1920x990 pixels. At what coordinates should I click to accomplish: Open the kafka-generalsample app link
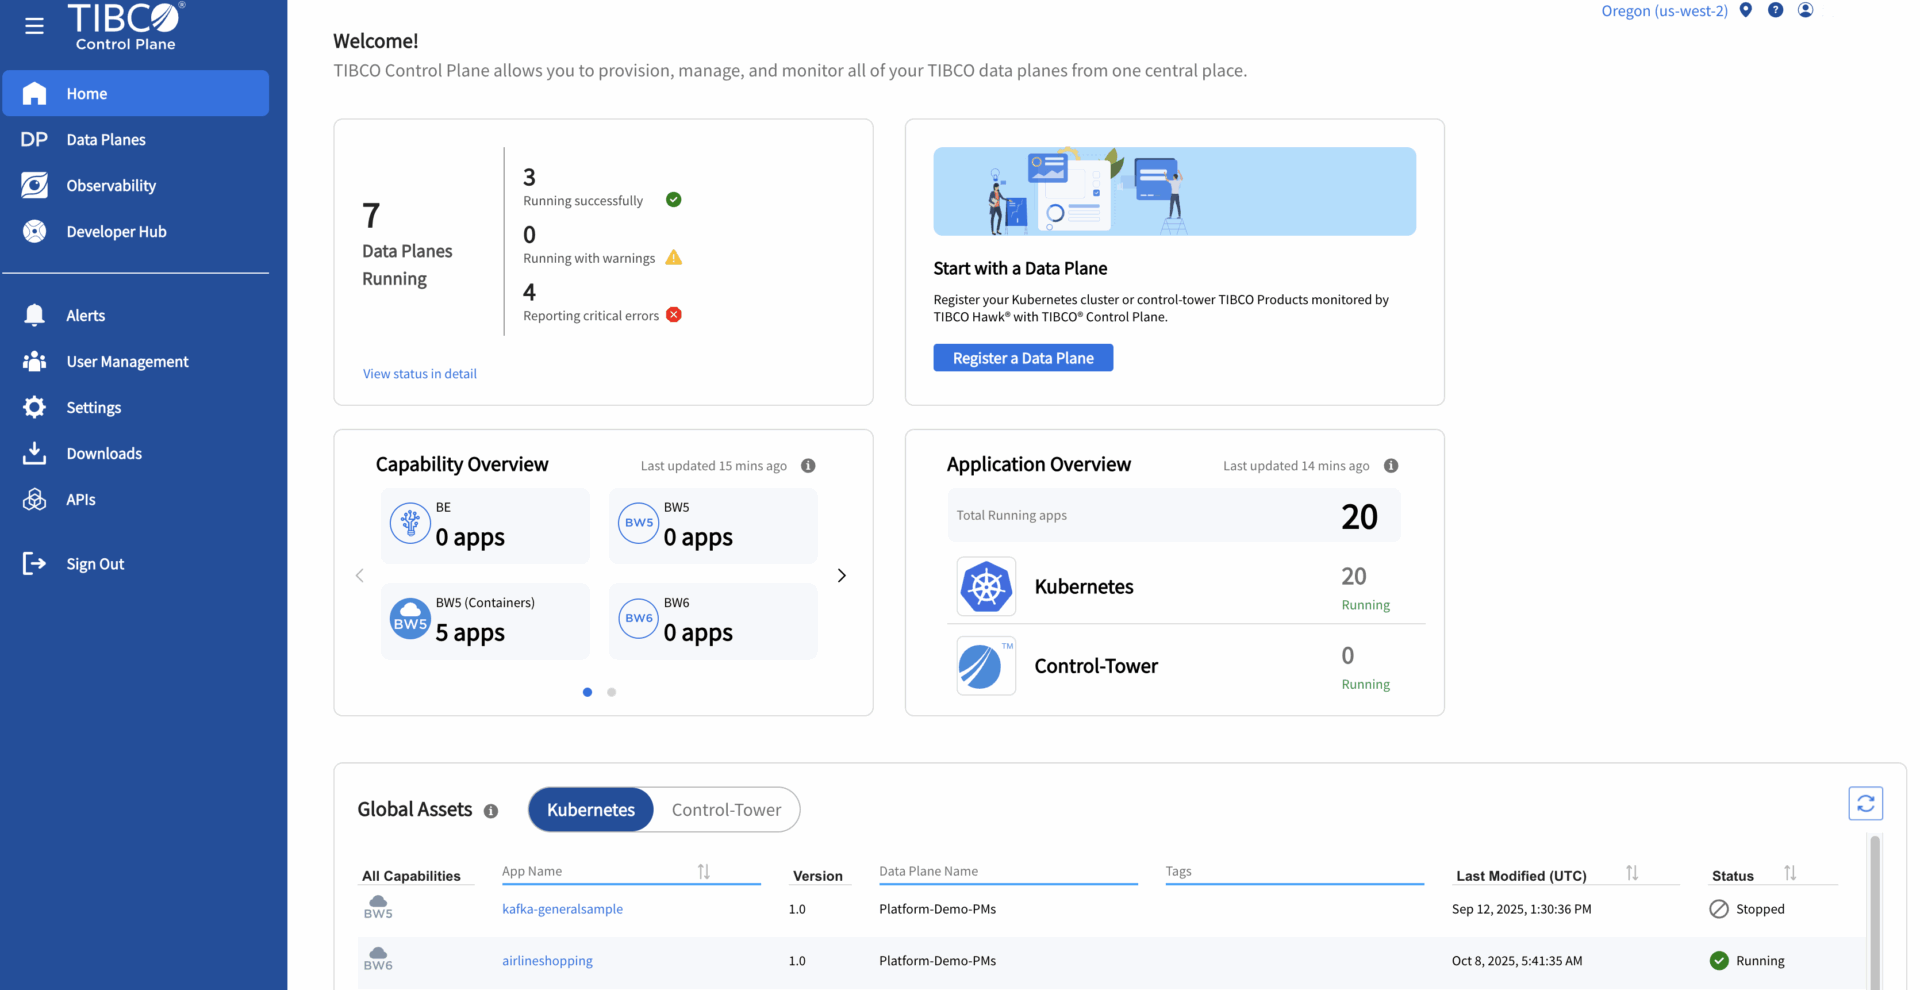point(562,908)
